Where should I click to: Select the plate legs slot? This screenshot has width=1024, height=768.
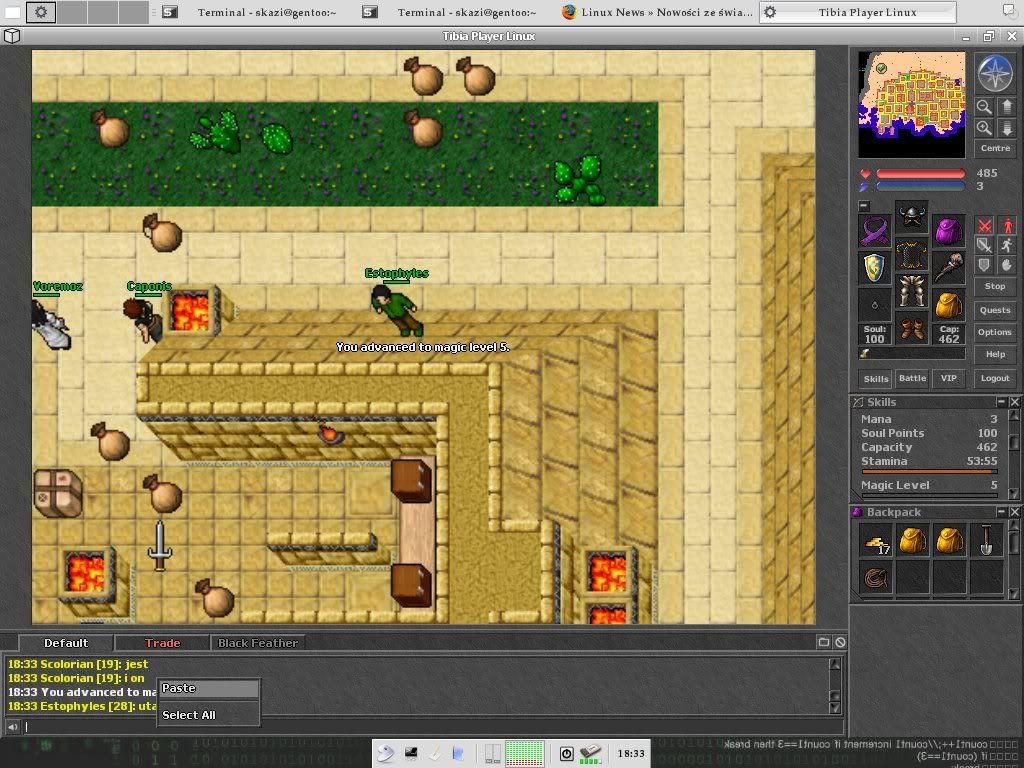[x=912, y=291]
